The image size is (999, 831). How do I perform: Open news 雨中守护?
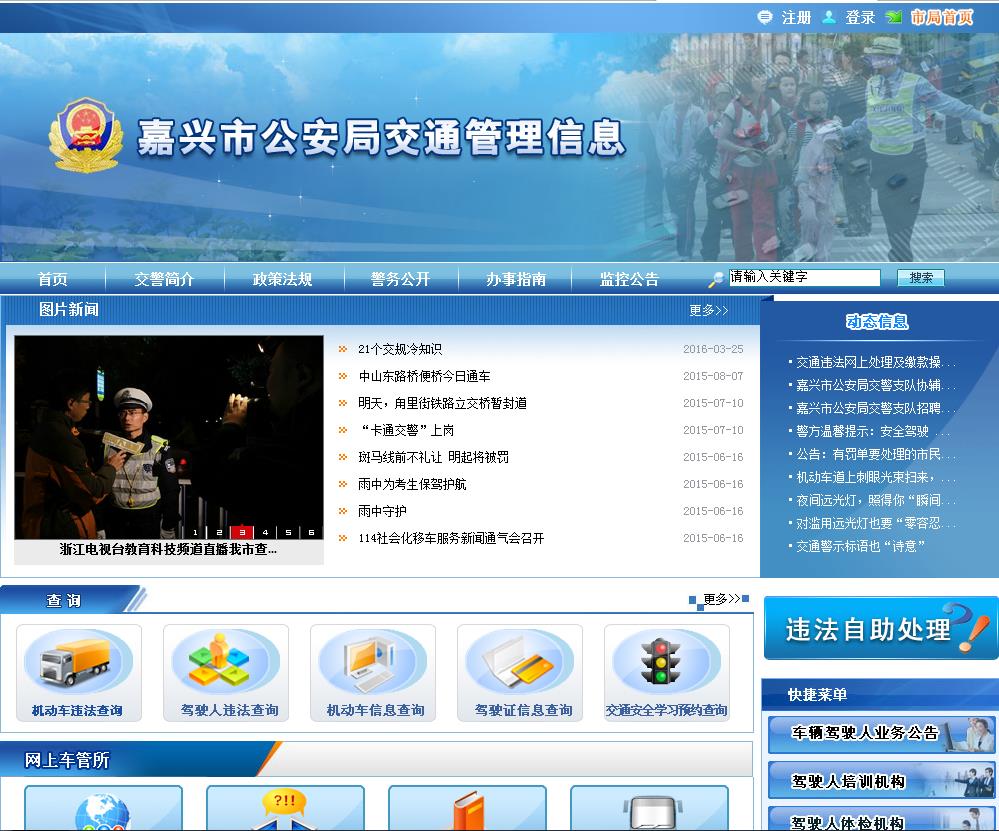tap(382, 511)
